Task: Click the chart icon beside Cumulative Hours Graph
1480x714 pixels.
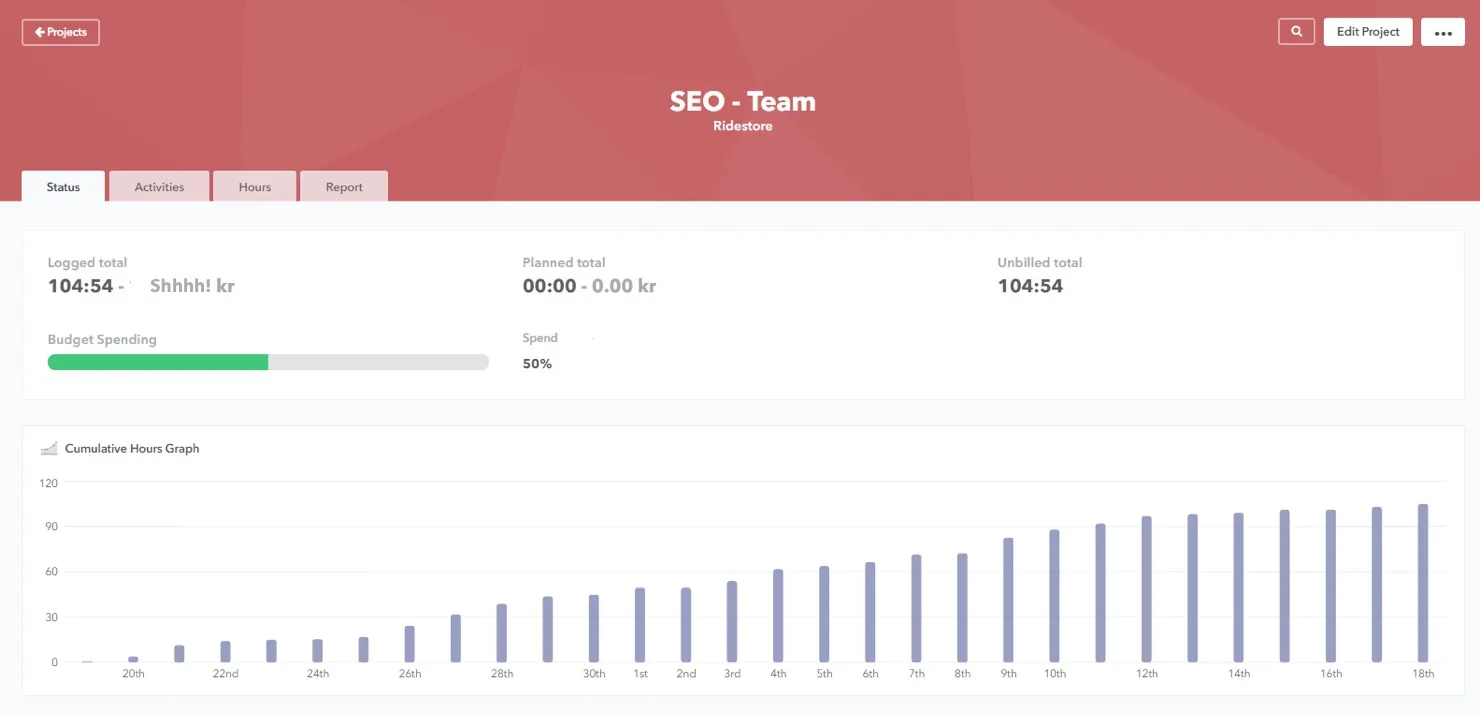Action: tap(49, 448)
